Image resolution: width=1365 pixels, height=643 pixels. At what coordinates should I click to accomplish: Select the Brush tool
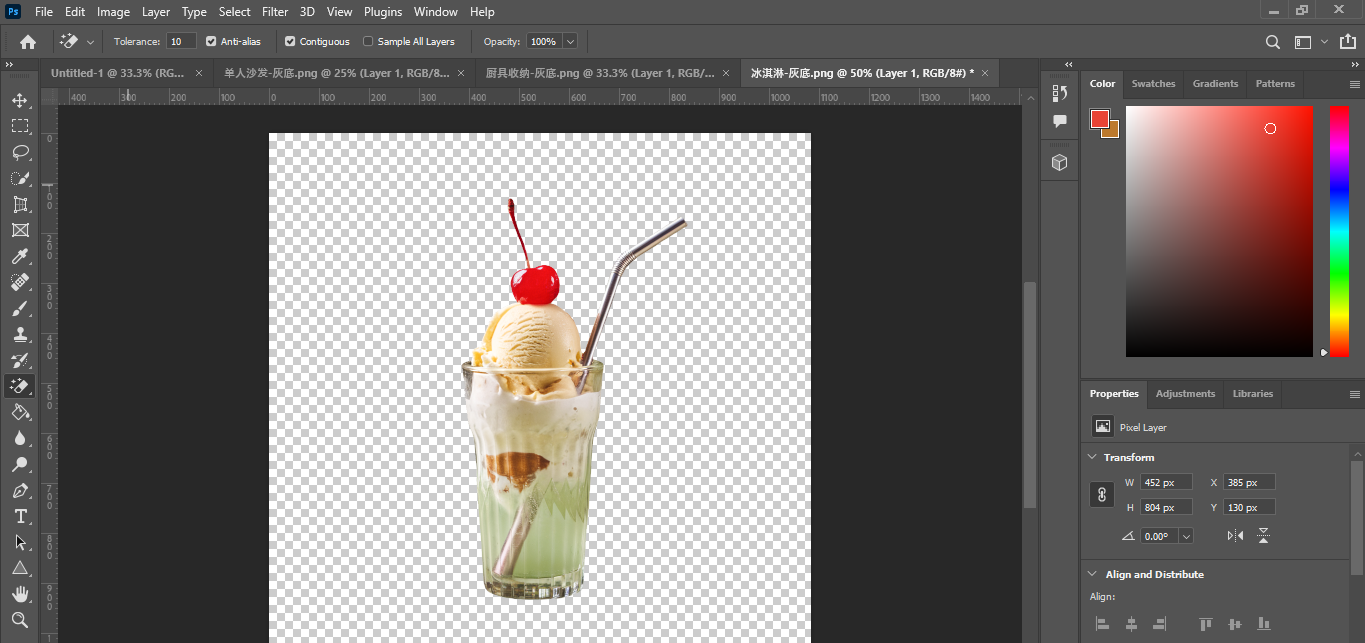coord(20,308)
